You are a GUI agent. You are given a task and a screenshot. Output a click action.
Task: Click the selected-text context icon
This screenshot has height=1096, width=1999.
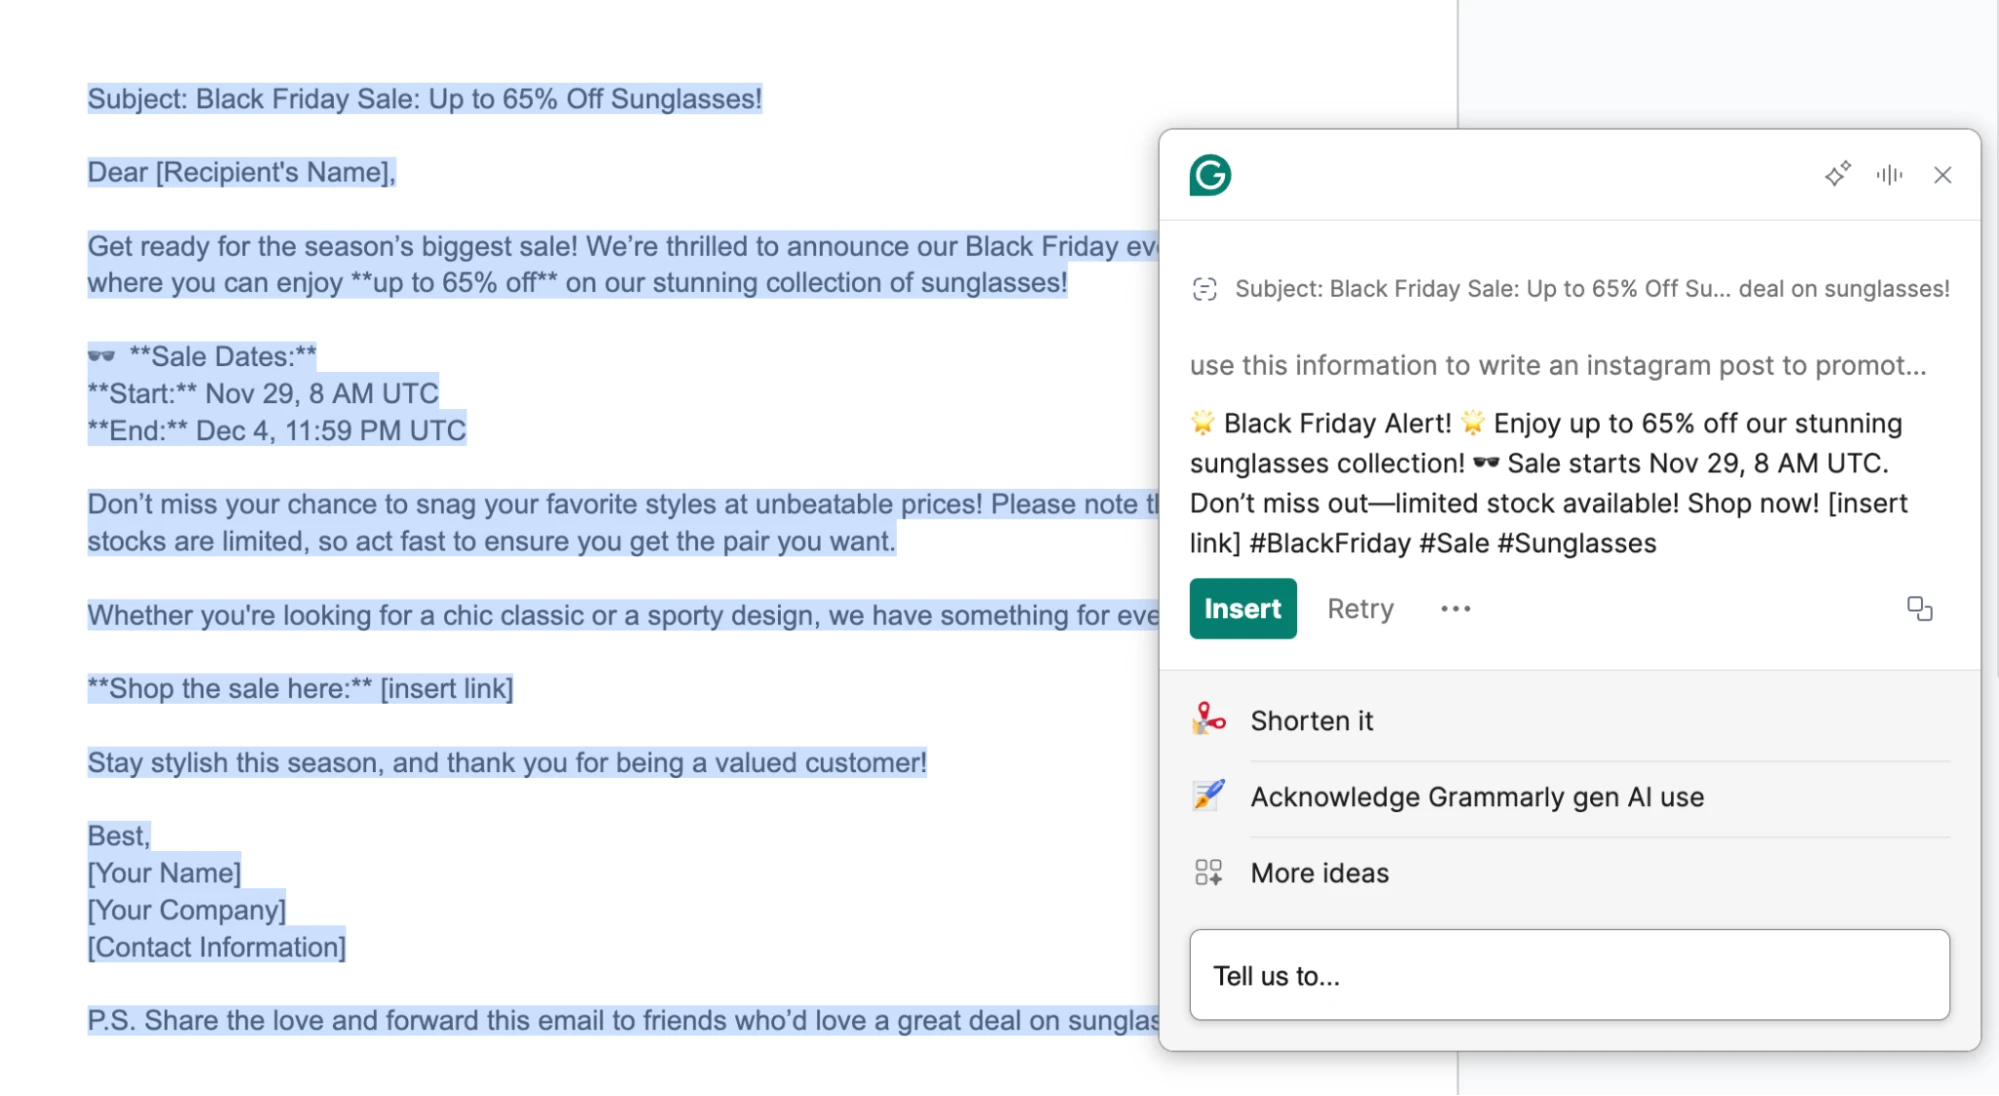point(1205,289)
